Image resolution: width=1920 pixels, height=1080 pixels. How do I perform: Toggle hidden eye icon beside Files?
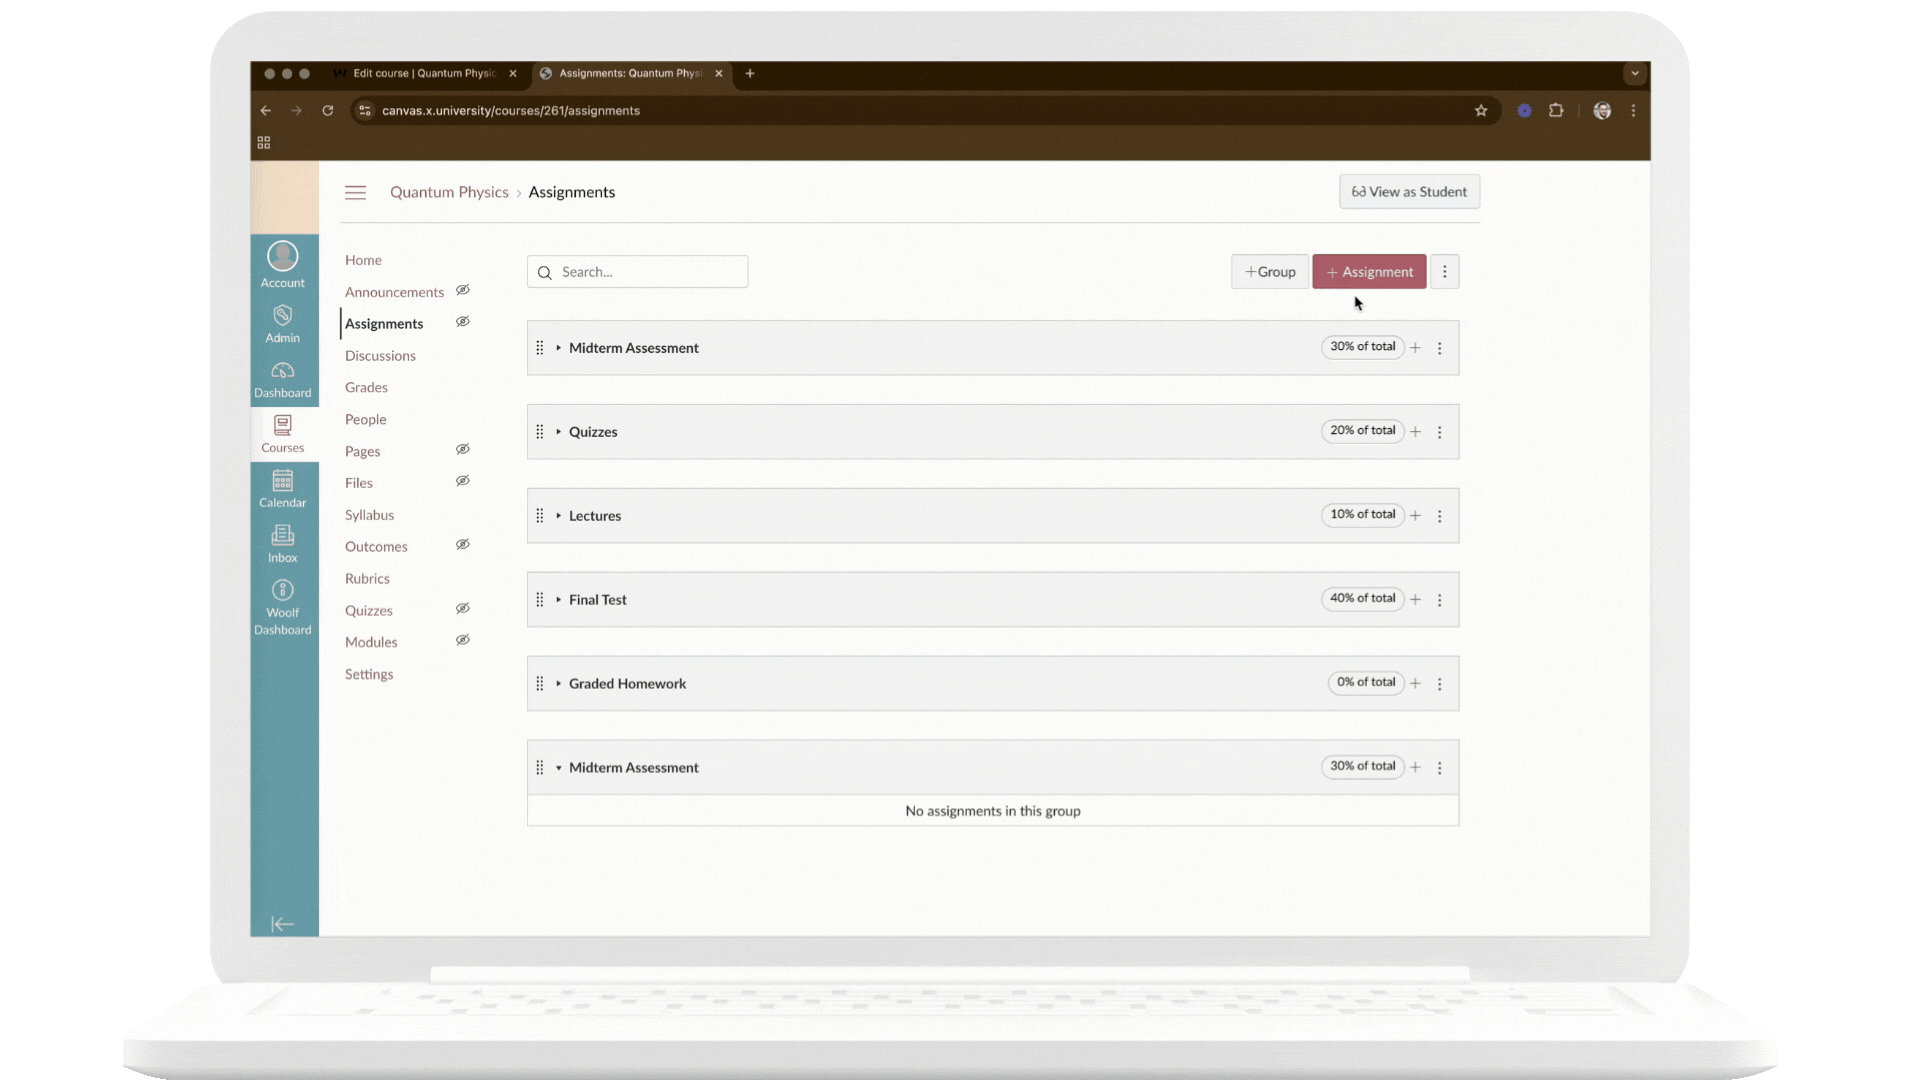tap(463, 481)
